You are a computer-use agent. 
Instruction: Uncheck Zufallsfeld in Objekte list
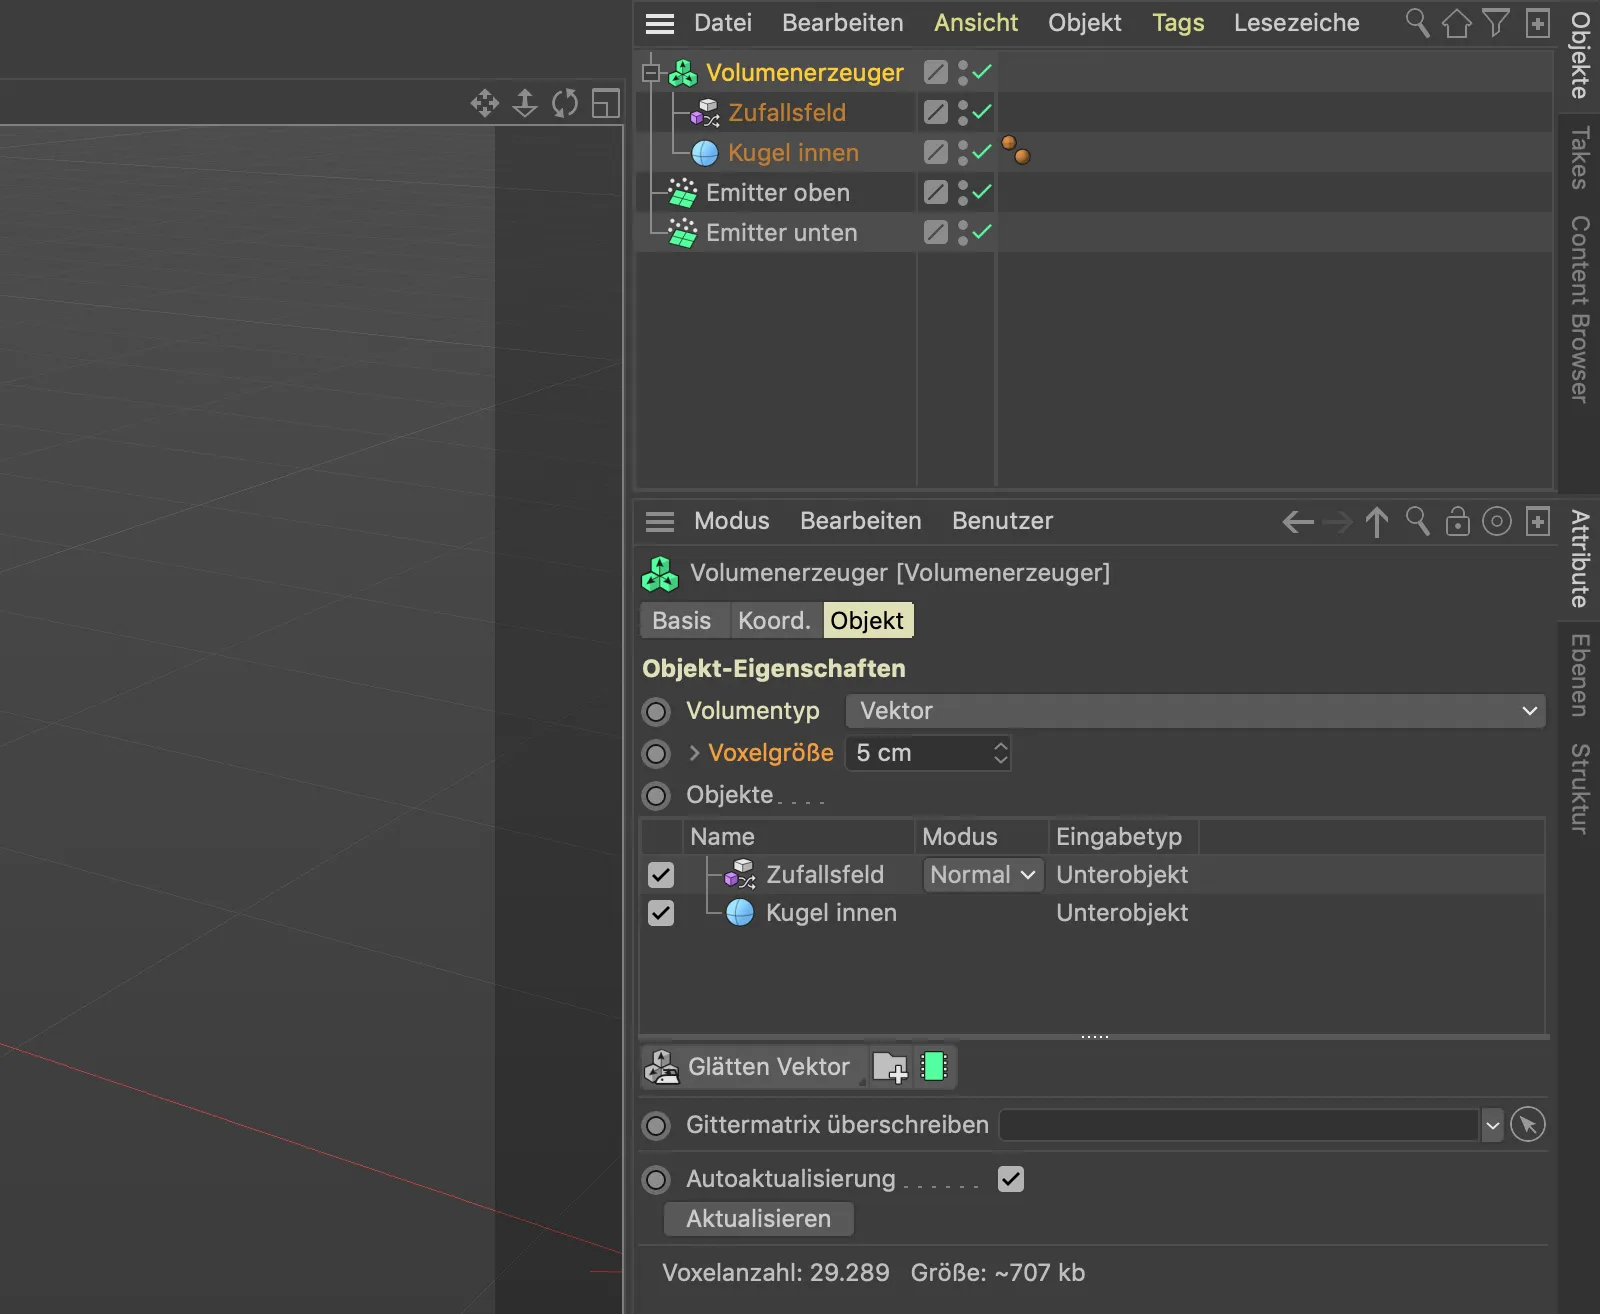(661, 875)
